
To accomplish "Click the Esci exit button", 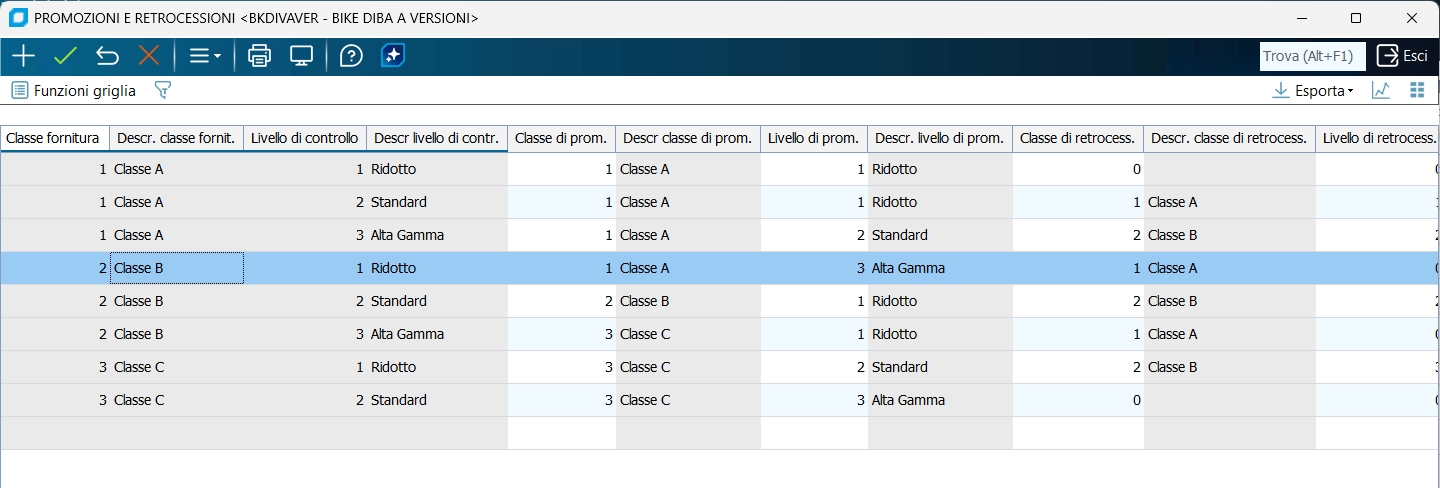I will (1403, 56).
